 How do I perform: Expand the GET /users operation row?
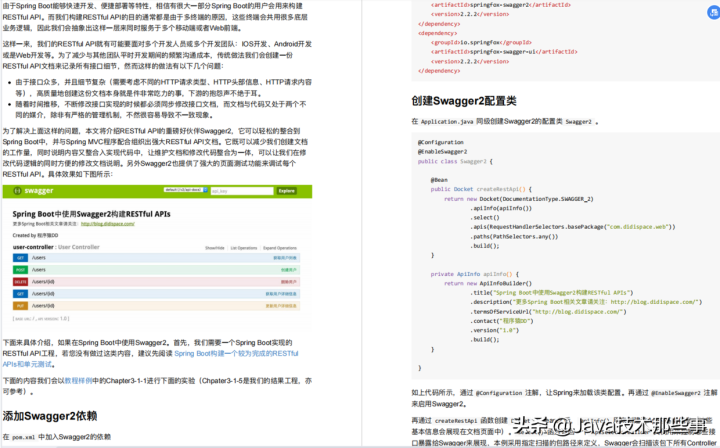coord(156,258)
